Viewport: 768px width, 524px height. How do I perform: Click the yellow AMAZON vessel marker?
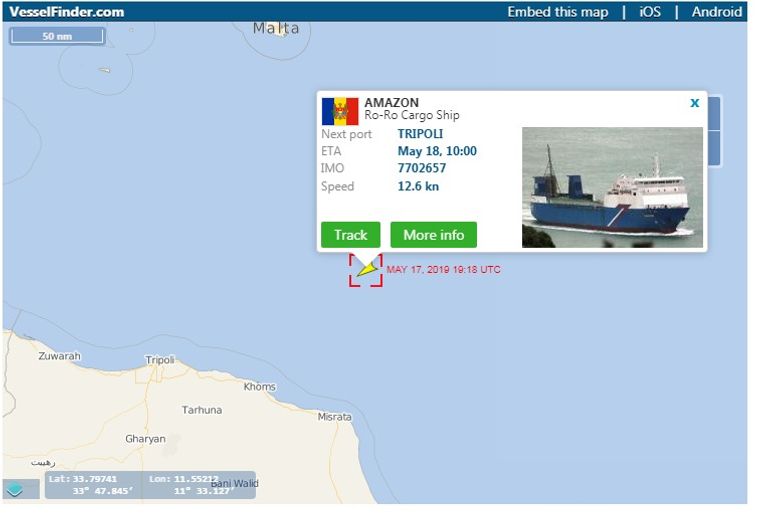tap(367, 269)
